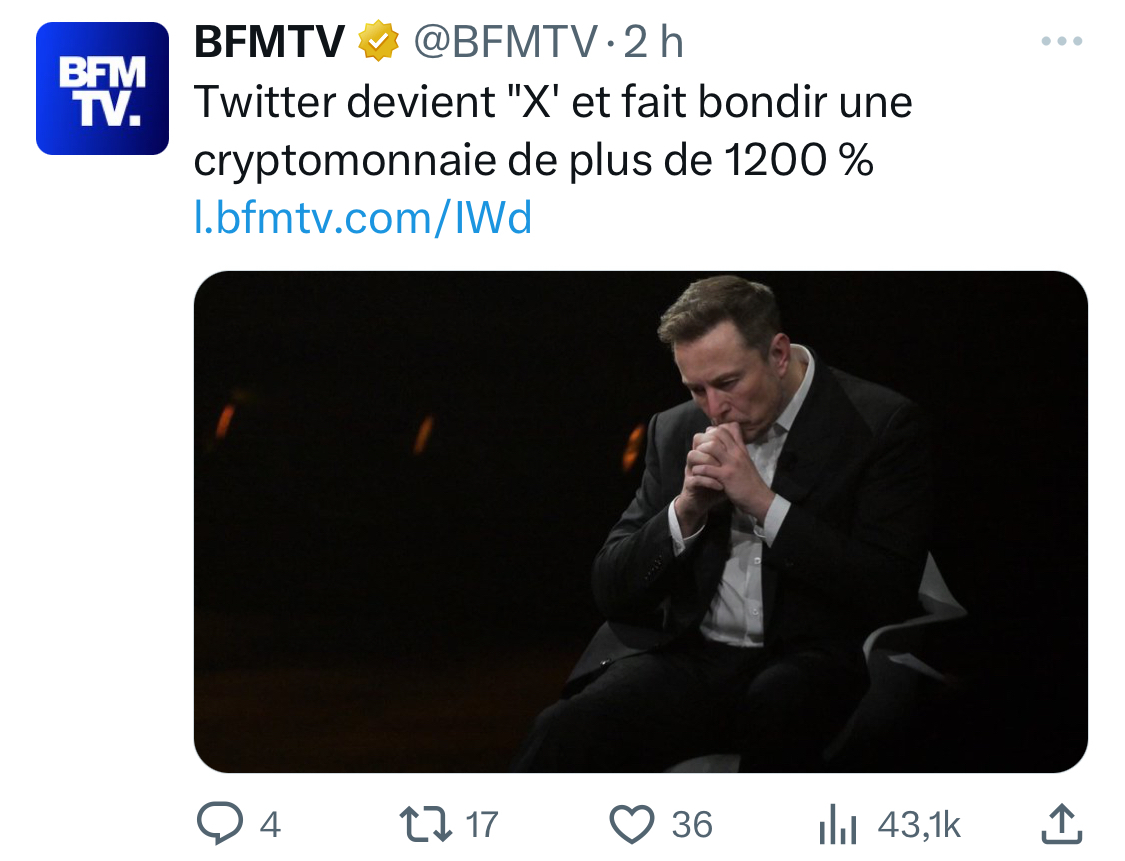This screenshot has width=1125, height=861.
Task: Click the gold verified badge
Action: coord(378,42)
